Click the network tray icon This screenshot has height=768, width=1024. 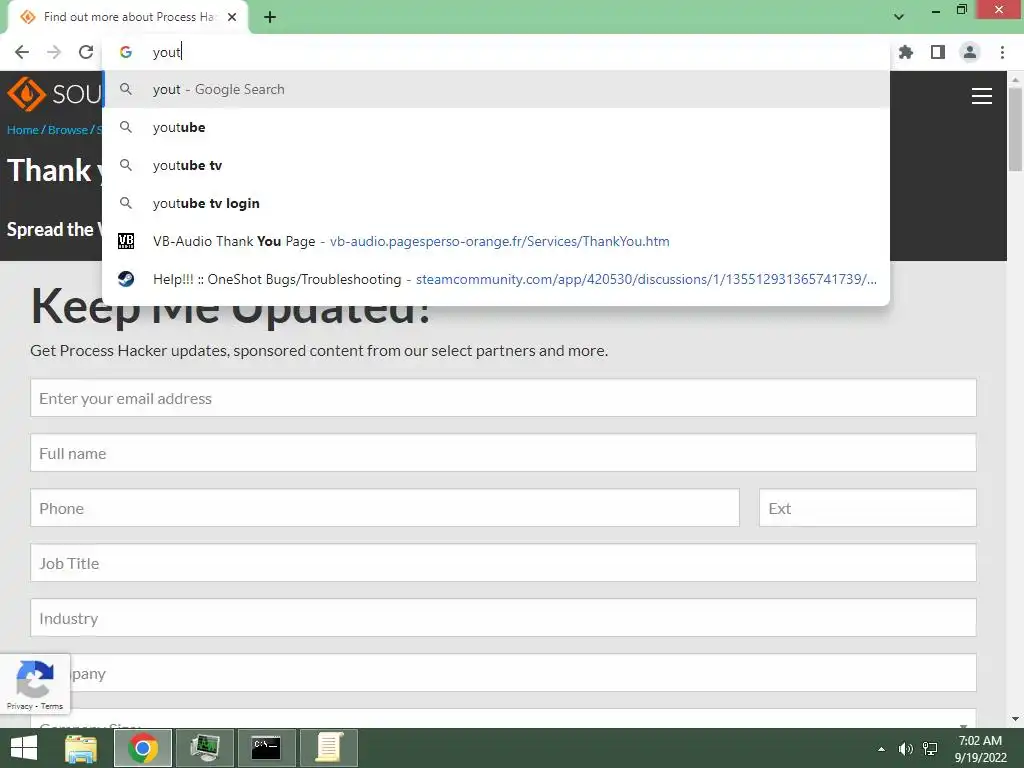coord(930,749)
